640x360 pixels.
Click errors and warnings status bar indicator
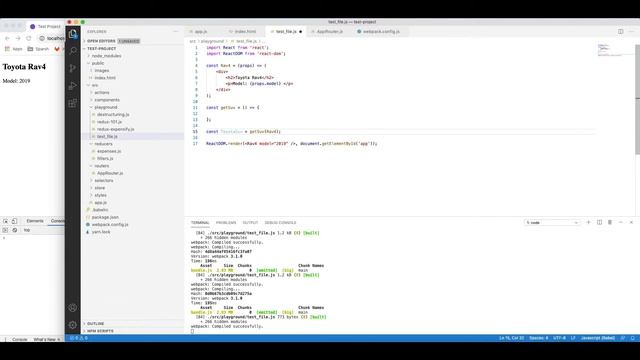point(79,338)
